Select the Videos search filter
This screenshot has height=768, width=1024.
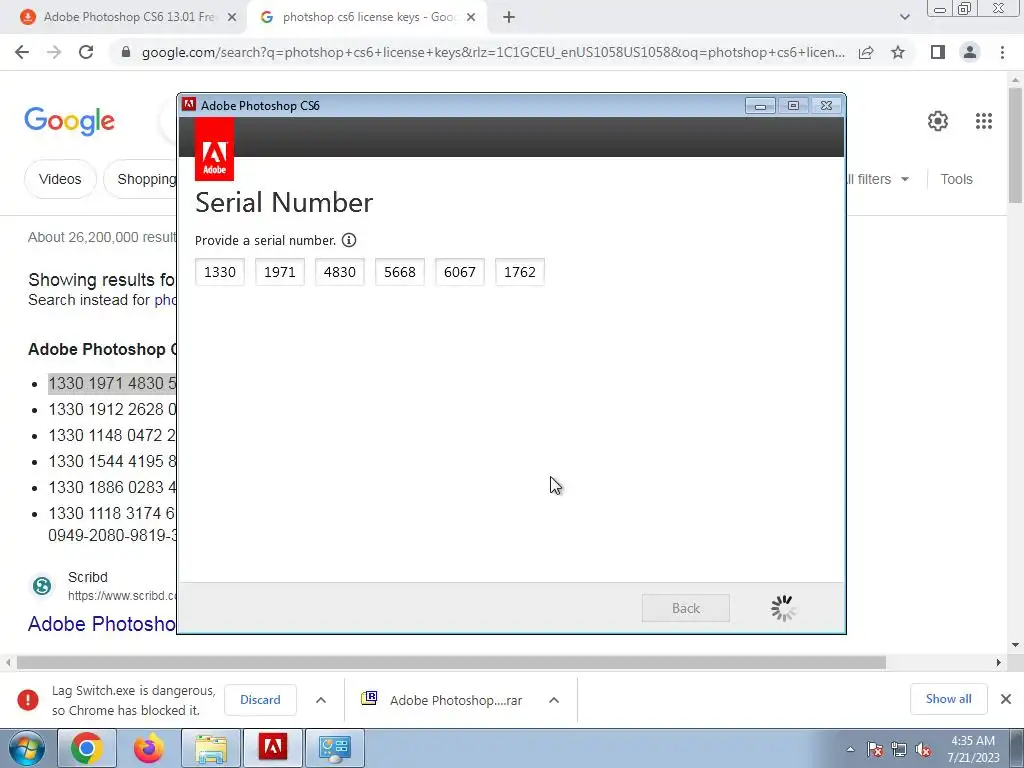(60, 179)
